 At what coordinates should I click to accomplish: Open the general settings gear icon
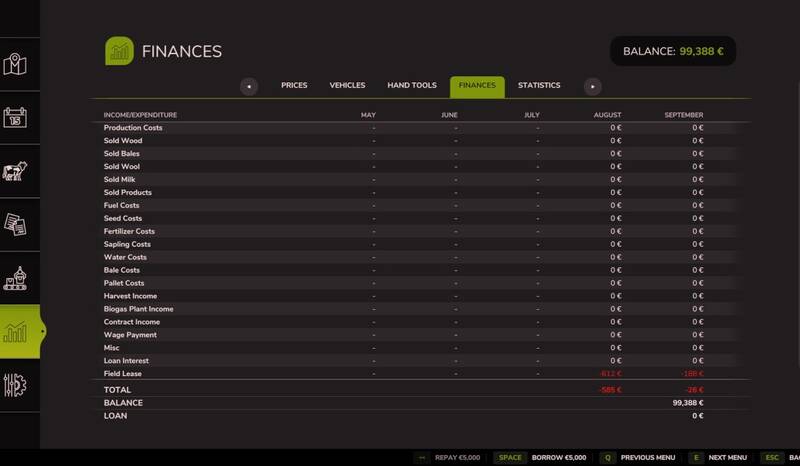[x=15, y=385]
